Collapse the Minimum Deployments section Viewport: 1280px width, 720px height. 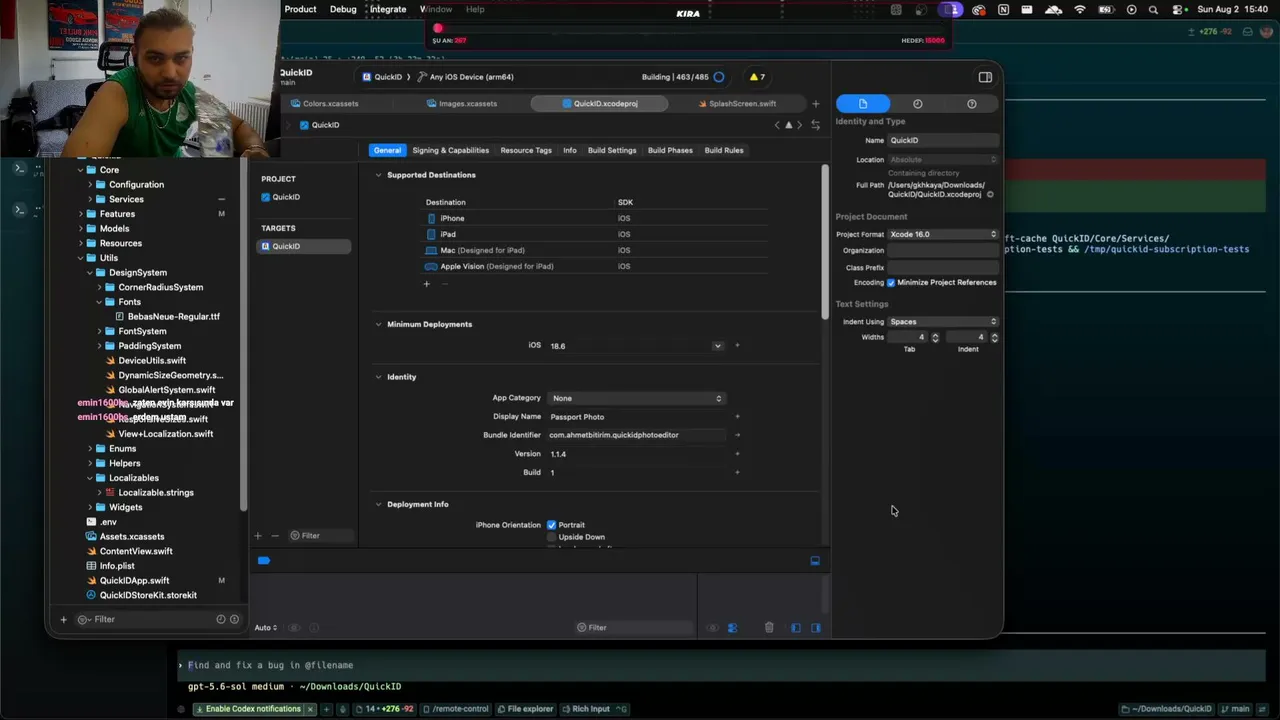[379, 324]
